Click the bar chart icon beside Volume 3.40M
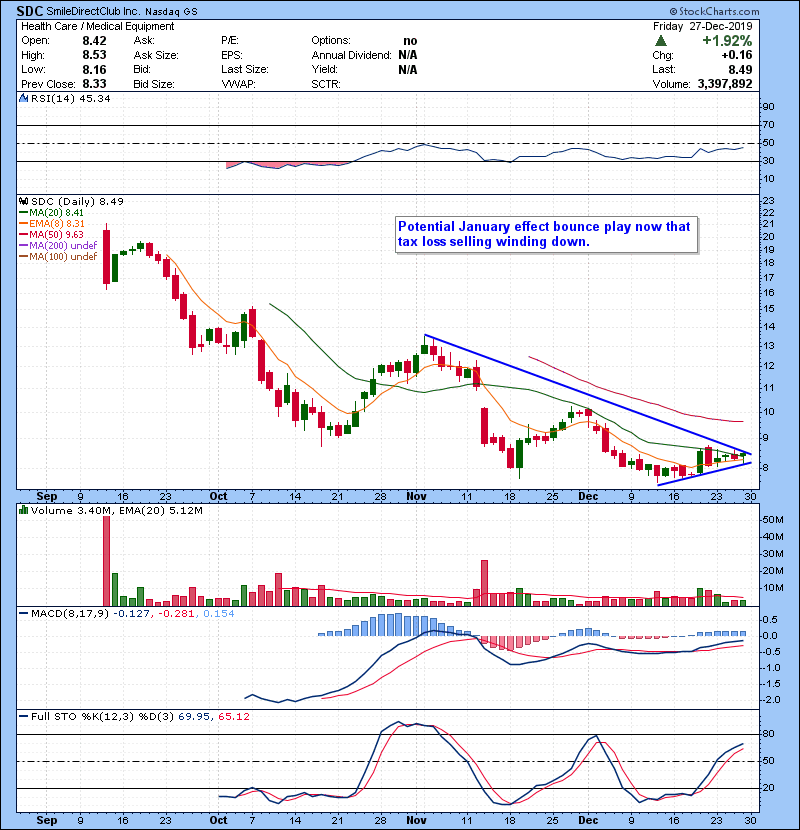The image size is (800, 830). click(x=23, y=510)
